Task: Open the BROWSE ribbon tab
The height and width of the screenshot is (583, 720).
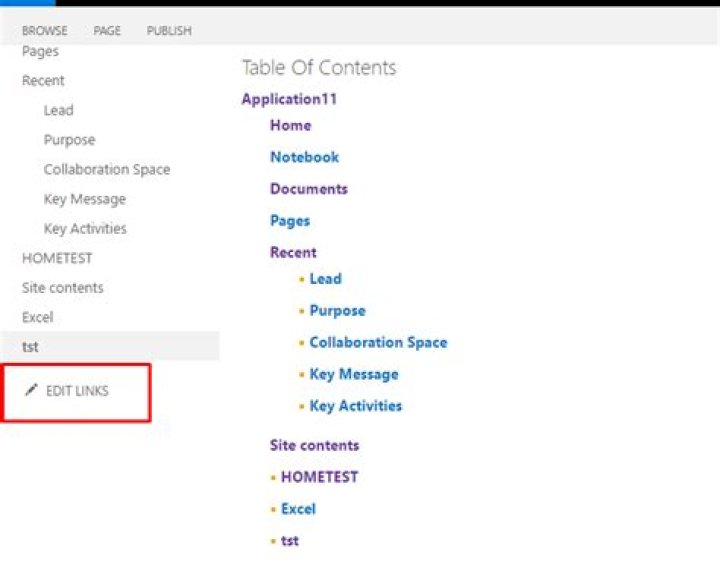Action: click(x=45, y=31)
